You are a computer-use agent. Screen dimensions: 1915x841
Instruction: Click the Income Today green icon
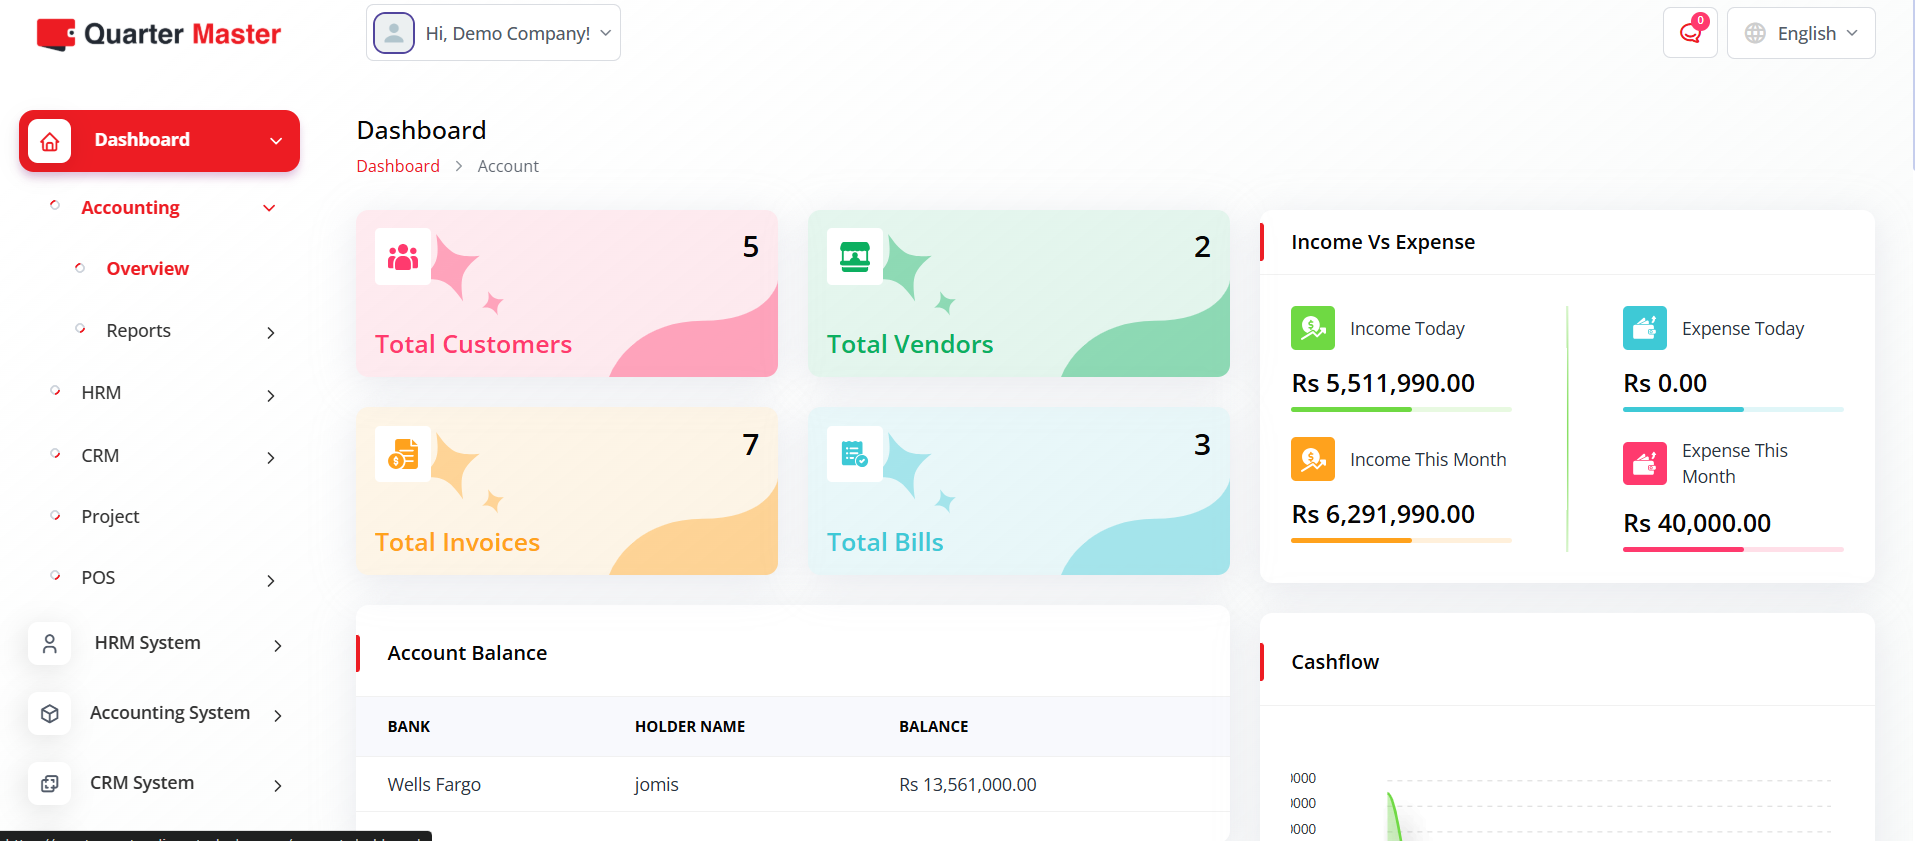click(x=1313, y=328)
